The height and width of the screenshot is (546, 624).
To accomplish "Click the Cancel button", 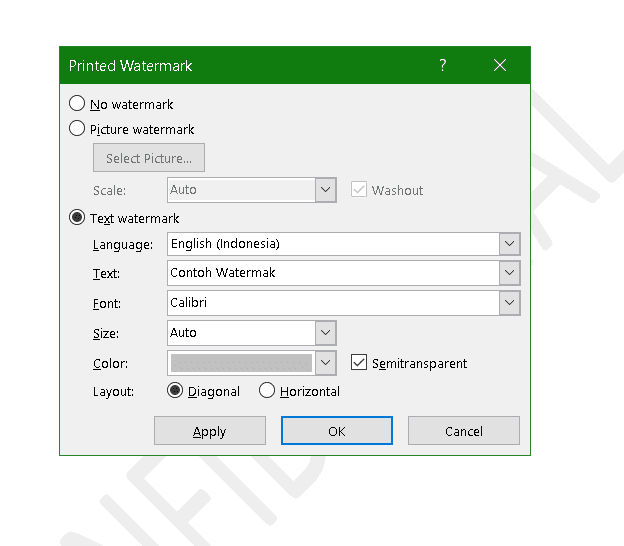I will point(463,431).
